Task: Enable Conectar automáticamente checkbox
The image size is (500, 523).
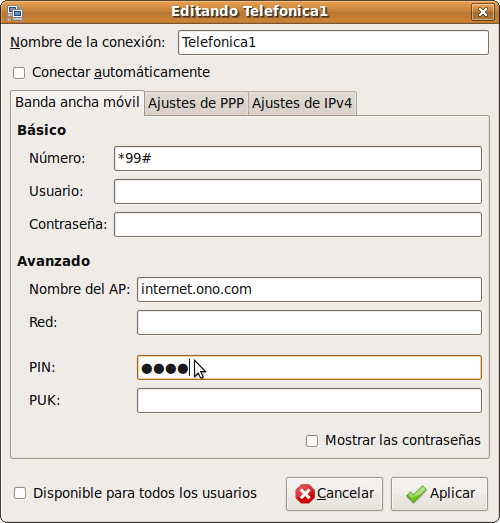Action: click(19, 73)
